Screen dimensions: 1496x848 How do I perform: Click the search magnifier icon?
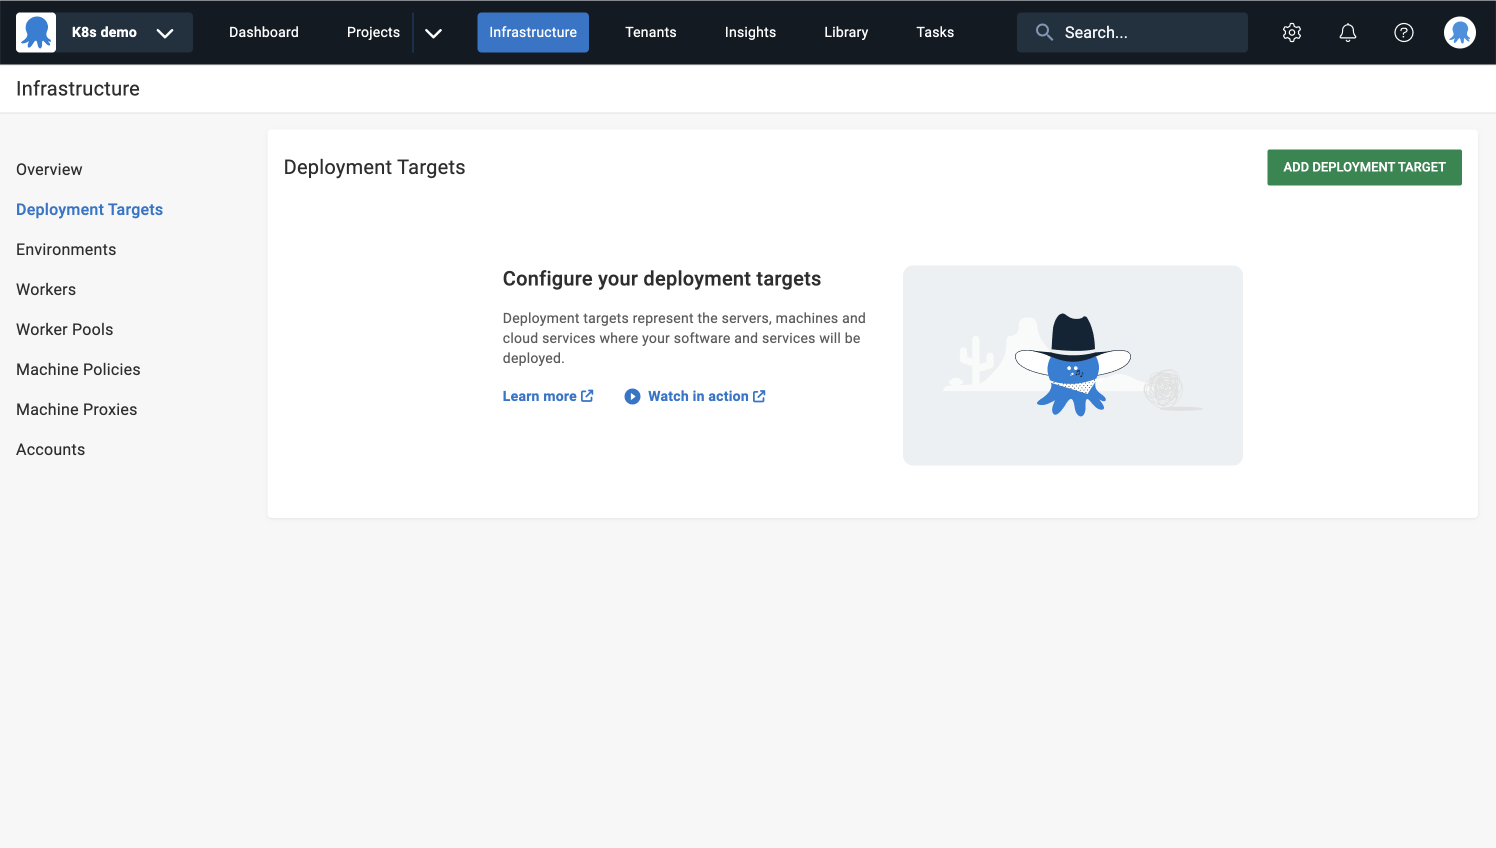click(1043, 32)
